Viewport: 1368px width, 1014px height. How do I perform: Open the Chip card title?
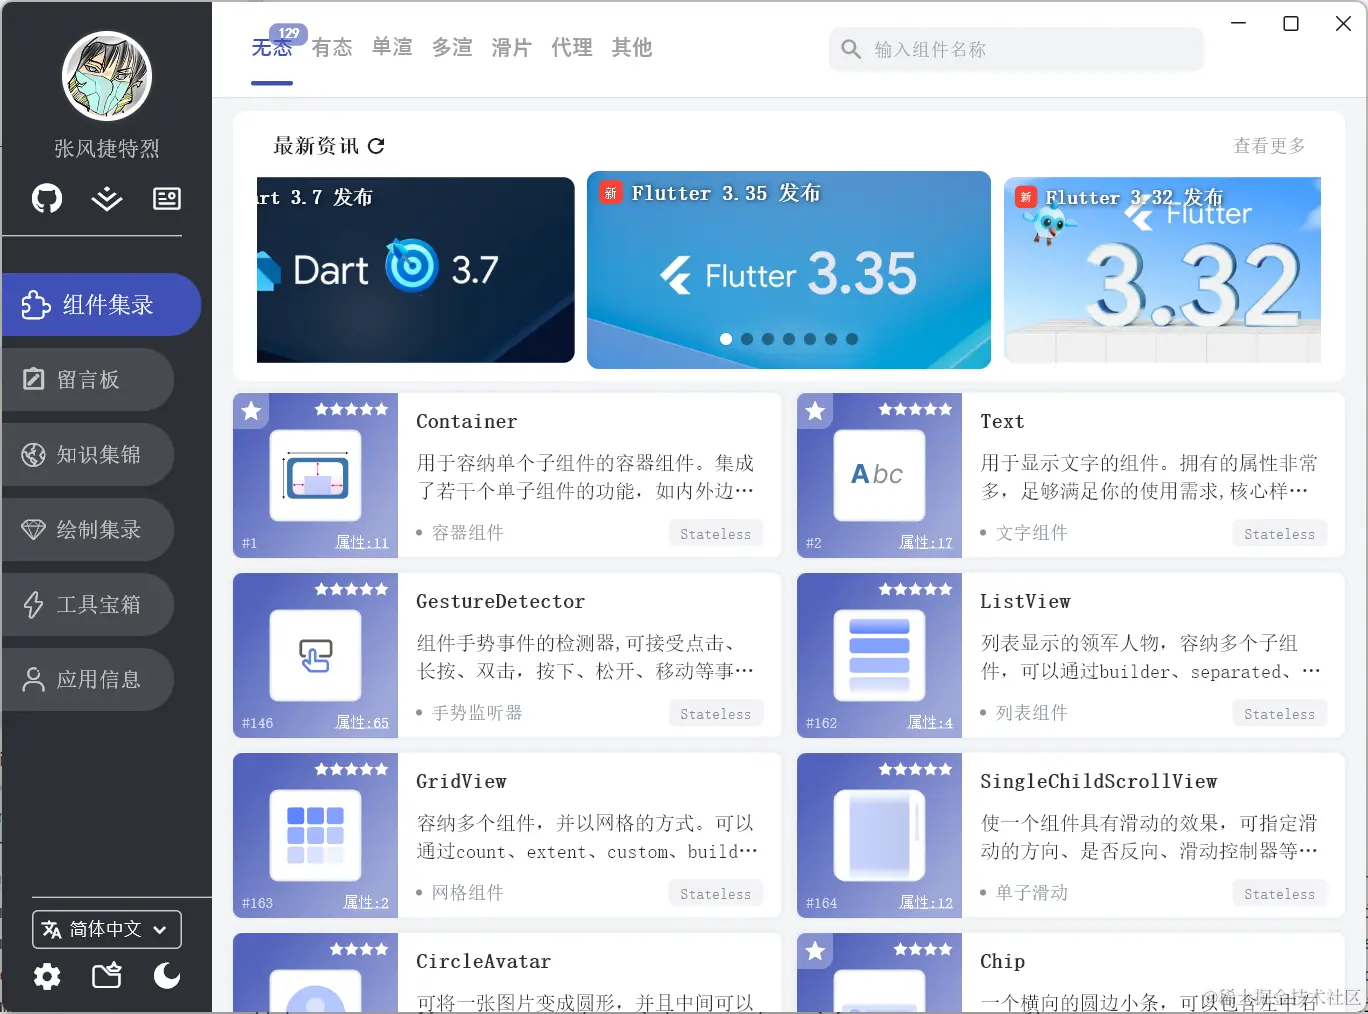click(x=1003, y=962)
